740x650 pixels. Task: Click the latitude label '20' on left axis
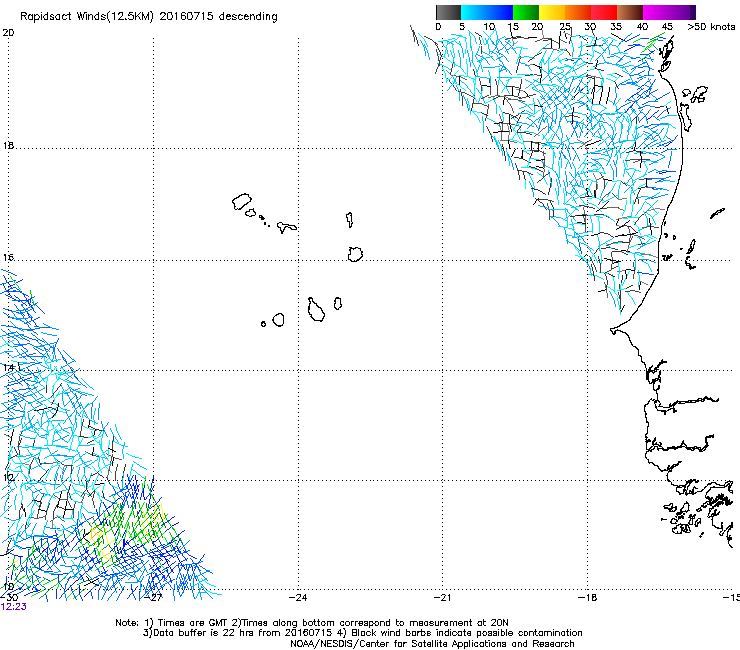pyautogui.click(x=8, y=33)
